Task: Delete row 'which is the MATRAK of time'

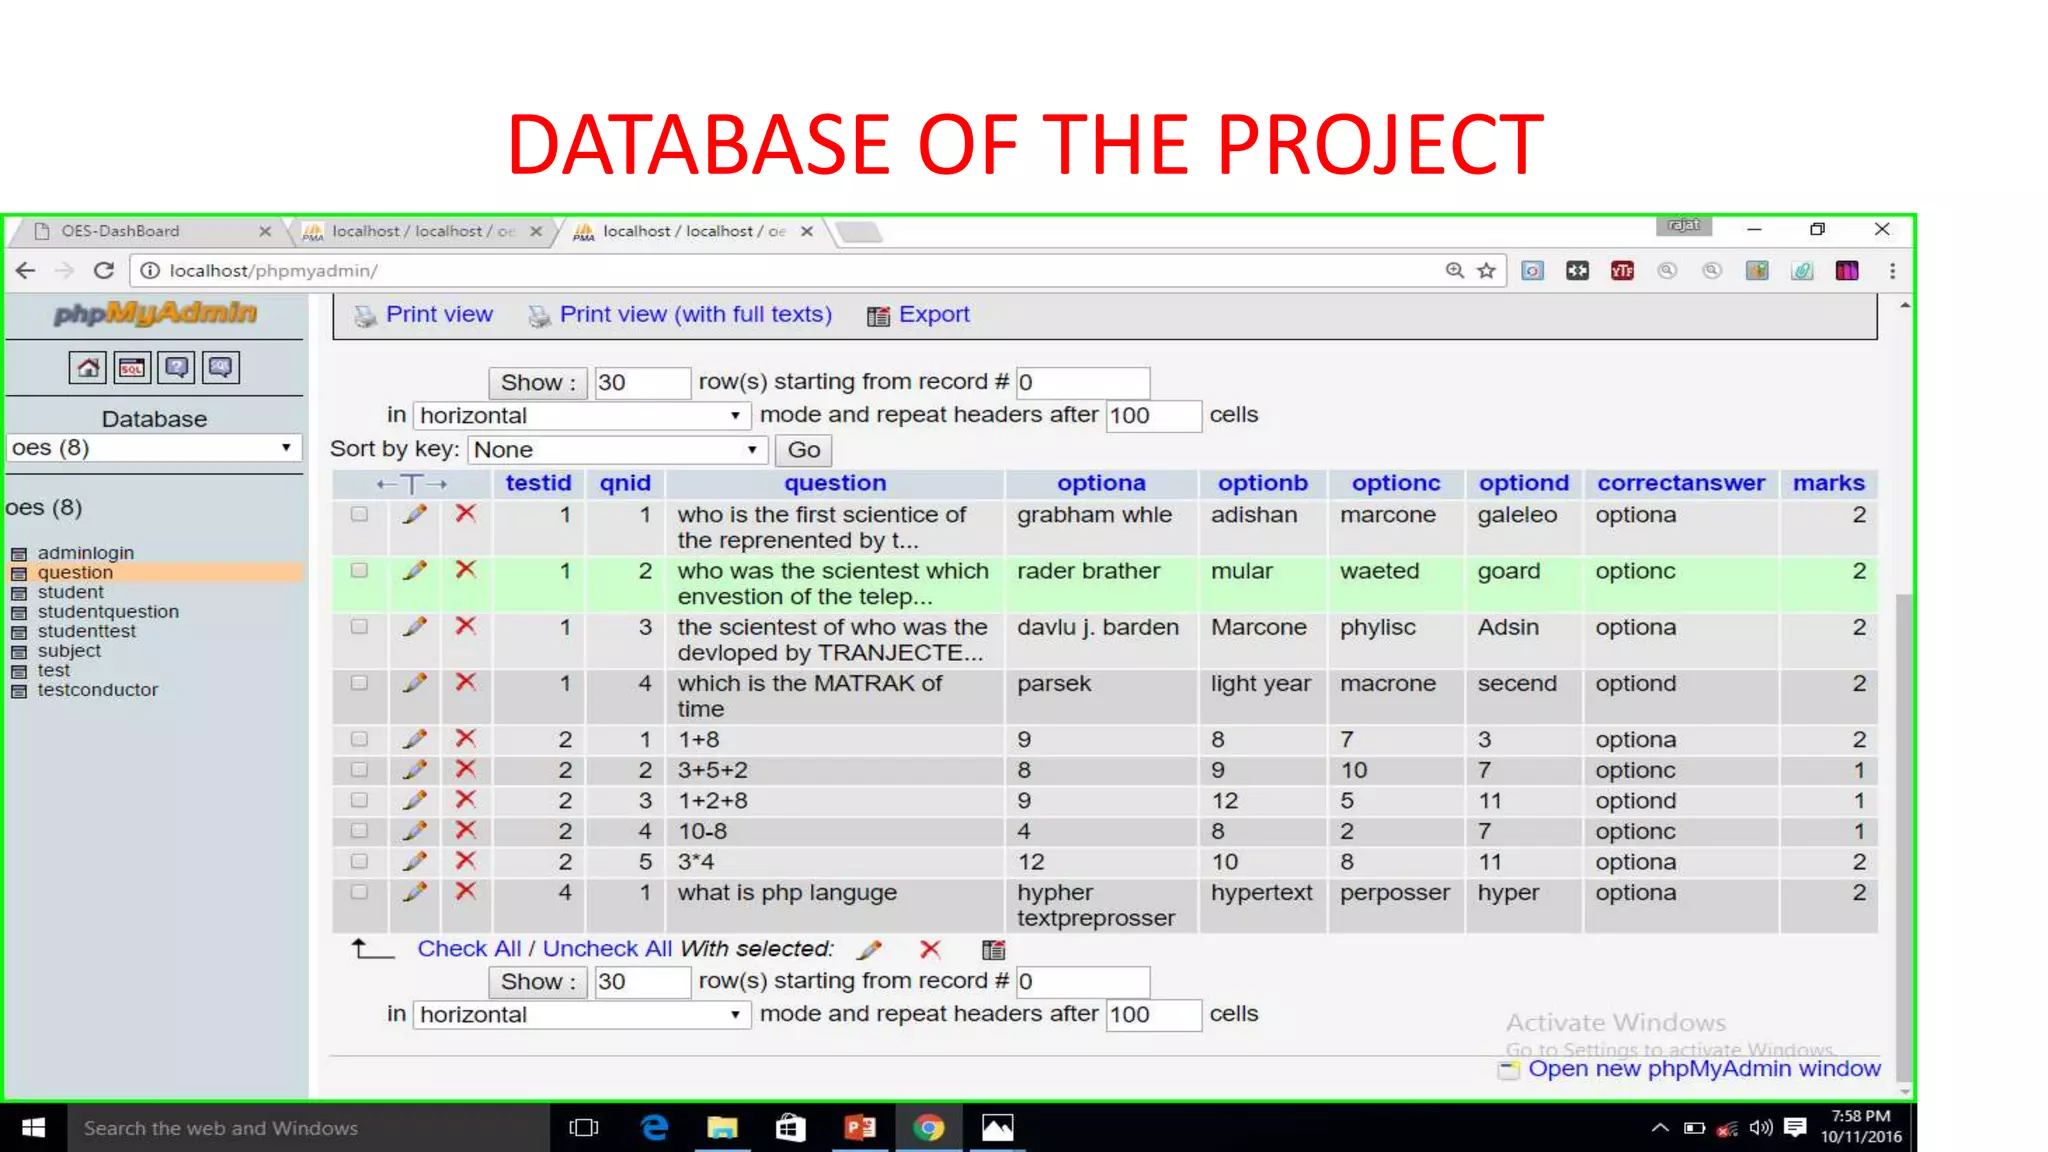Action: click(465, 683)
